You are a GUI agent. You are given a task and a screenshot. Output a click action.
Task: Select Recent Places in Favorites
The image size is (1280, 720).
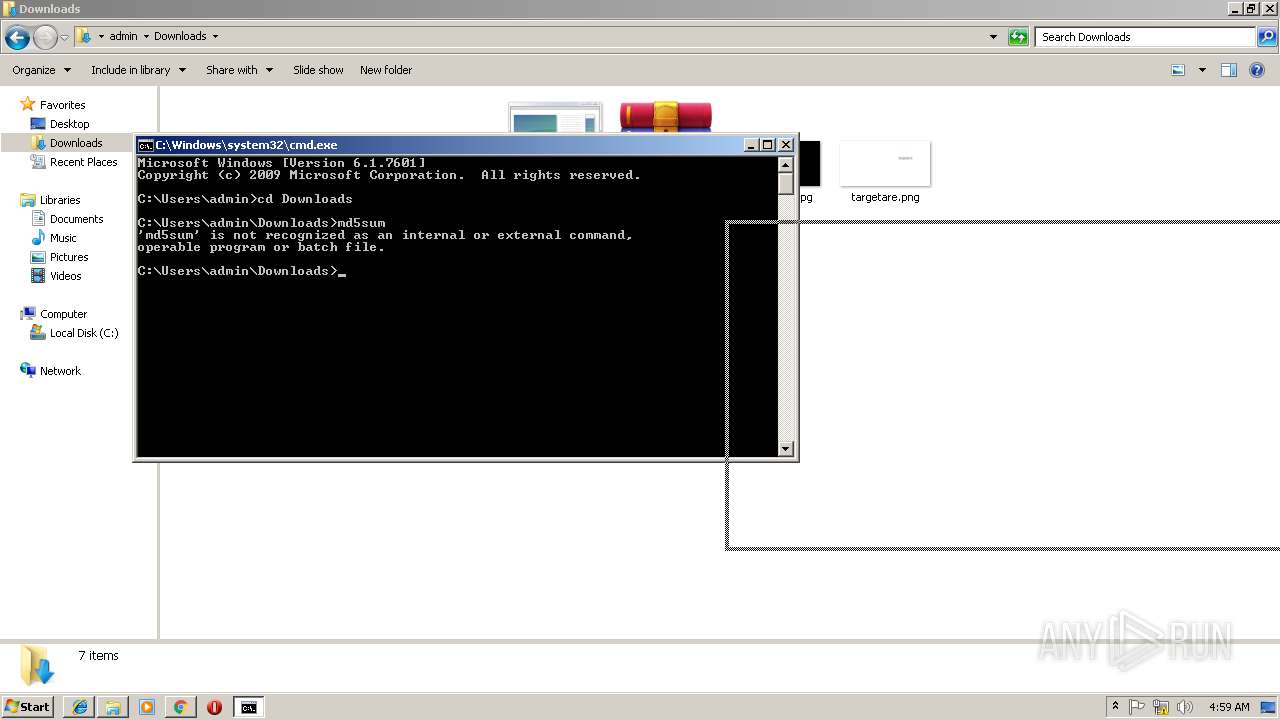pyautogui.click(x=83, y=162)
